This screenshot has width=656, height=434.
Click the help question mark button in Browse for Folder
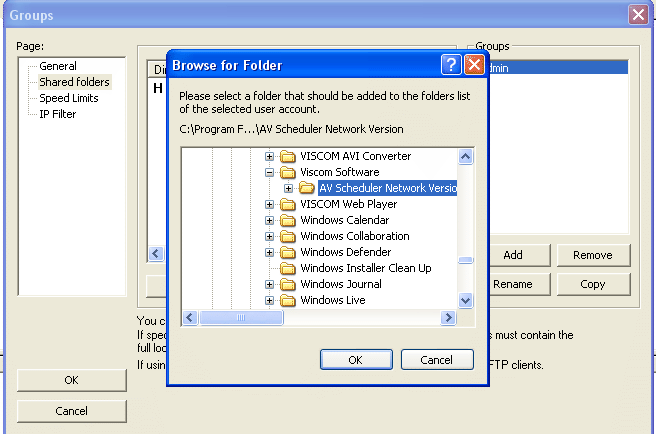coord(451,65)
